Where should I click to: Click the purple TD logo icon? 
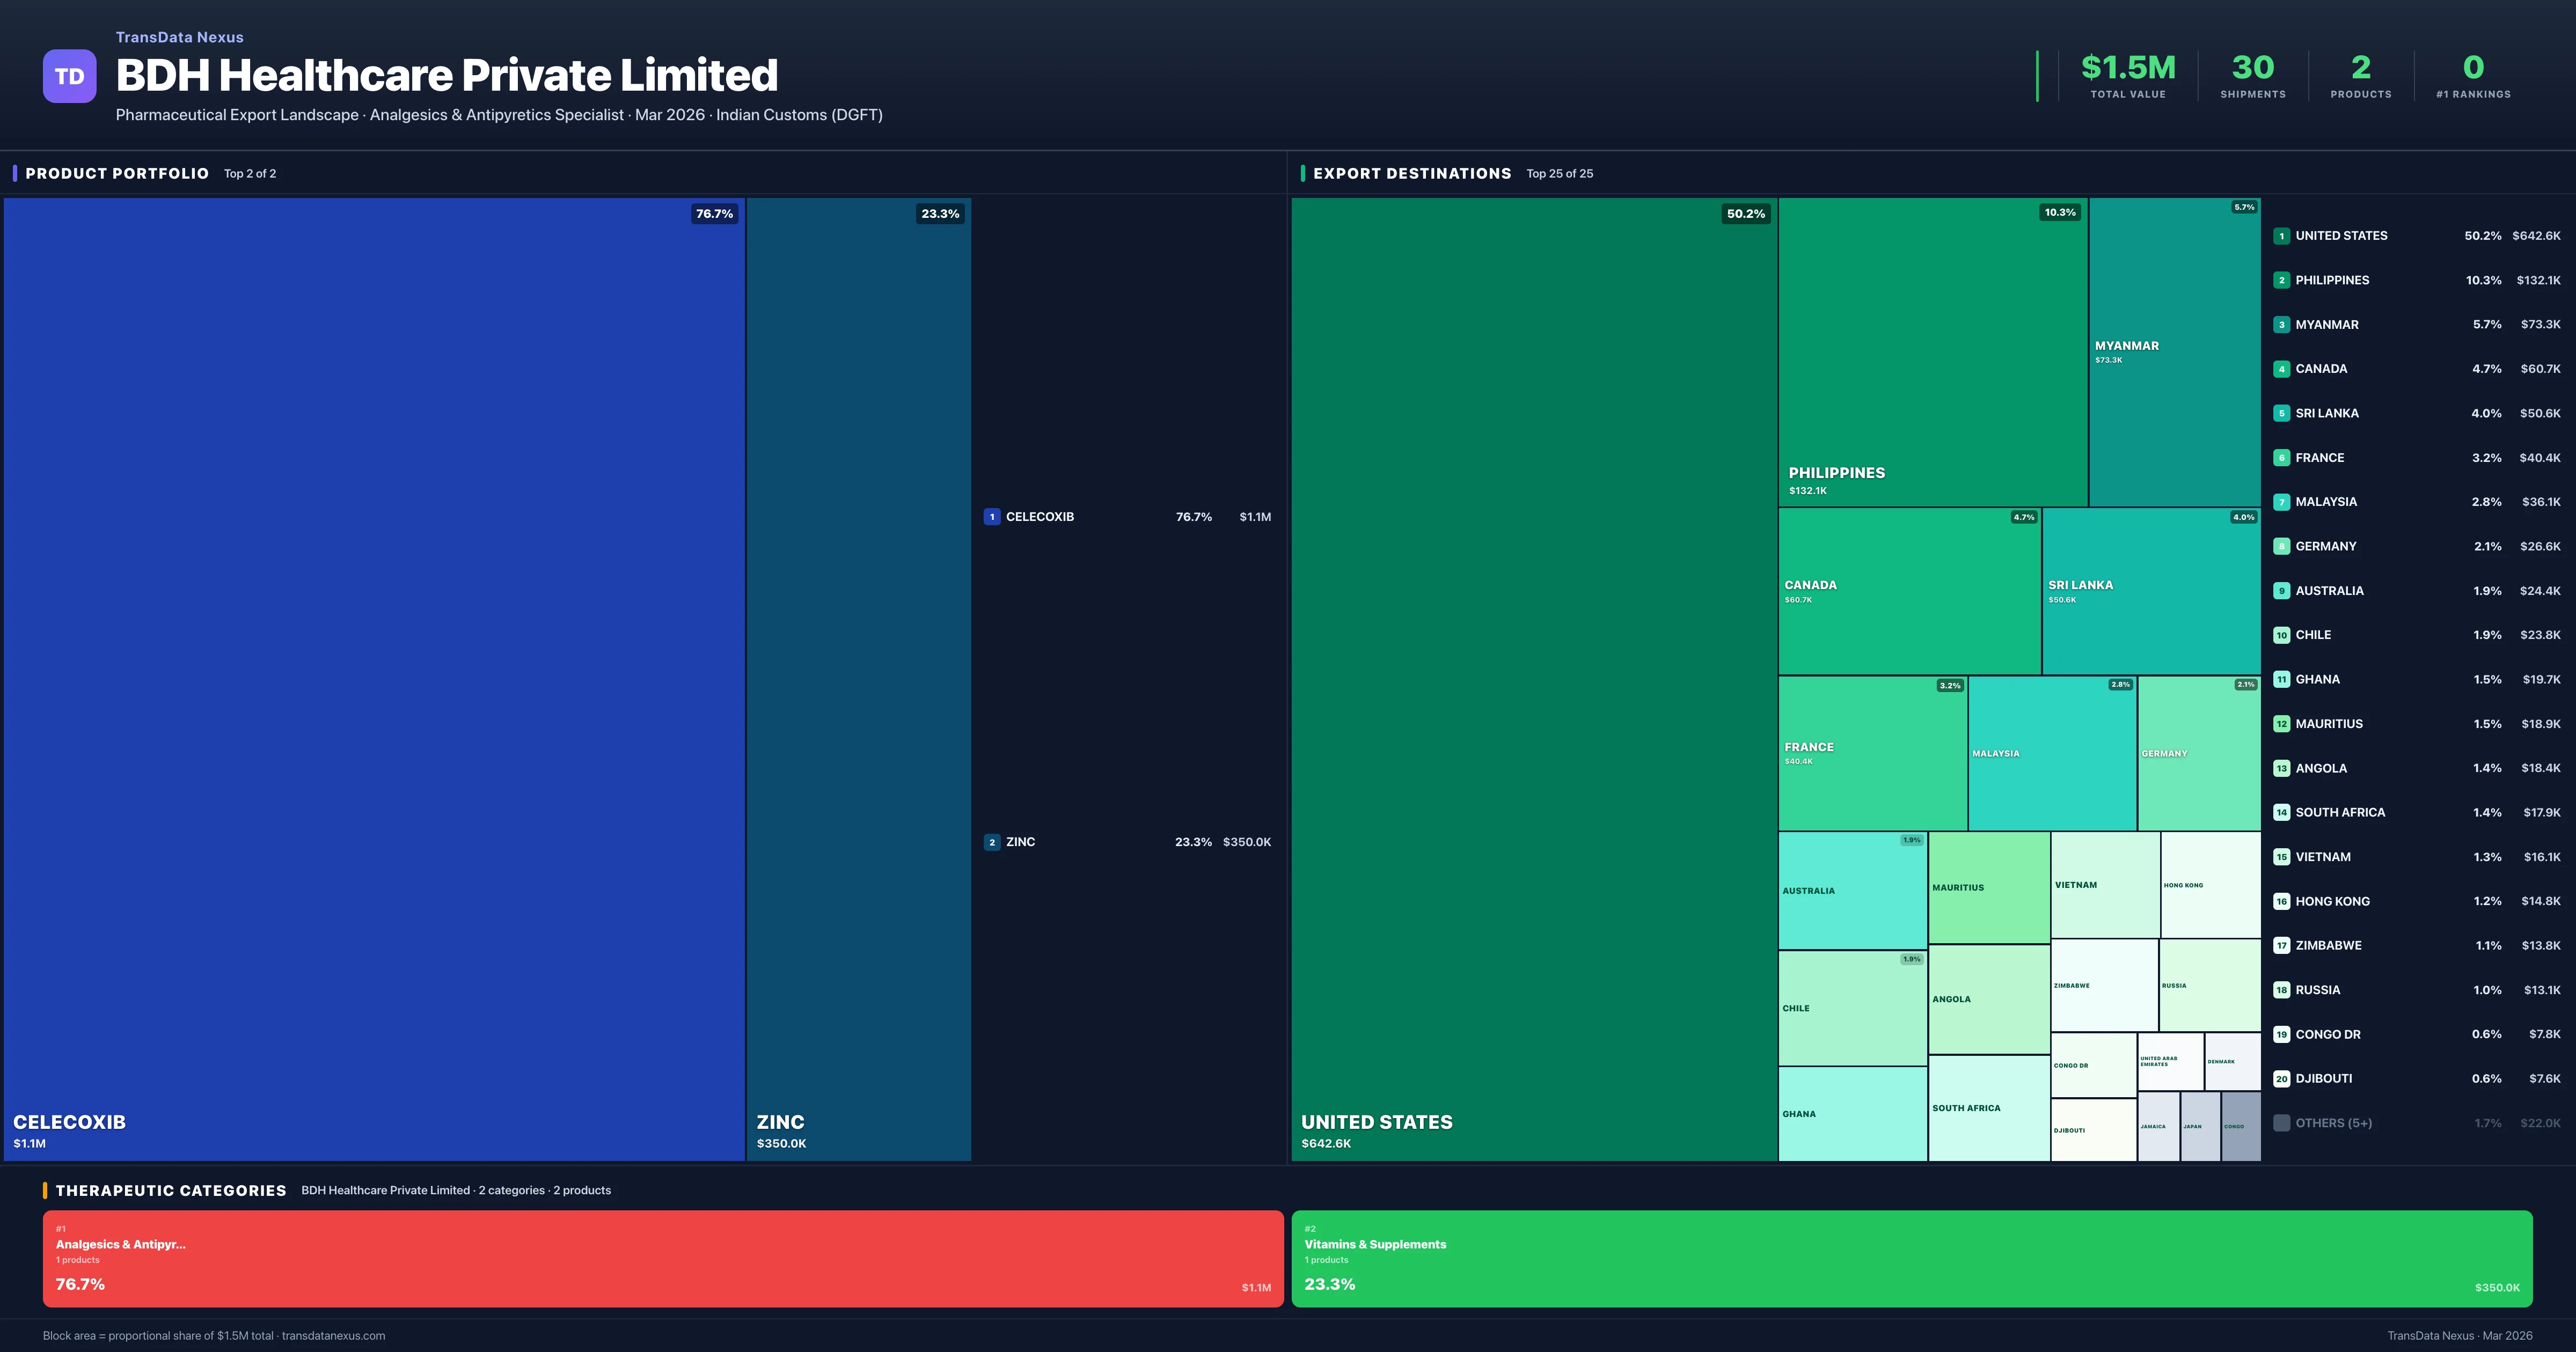coord(69,76)
